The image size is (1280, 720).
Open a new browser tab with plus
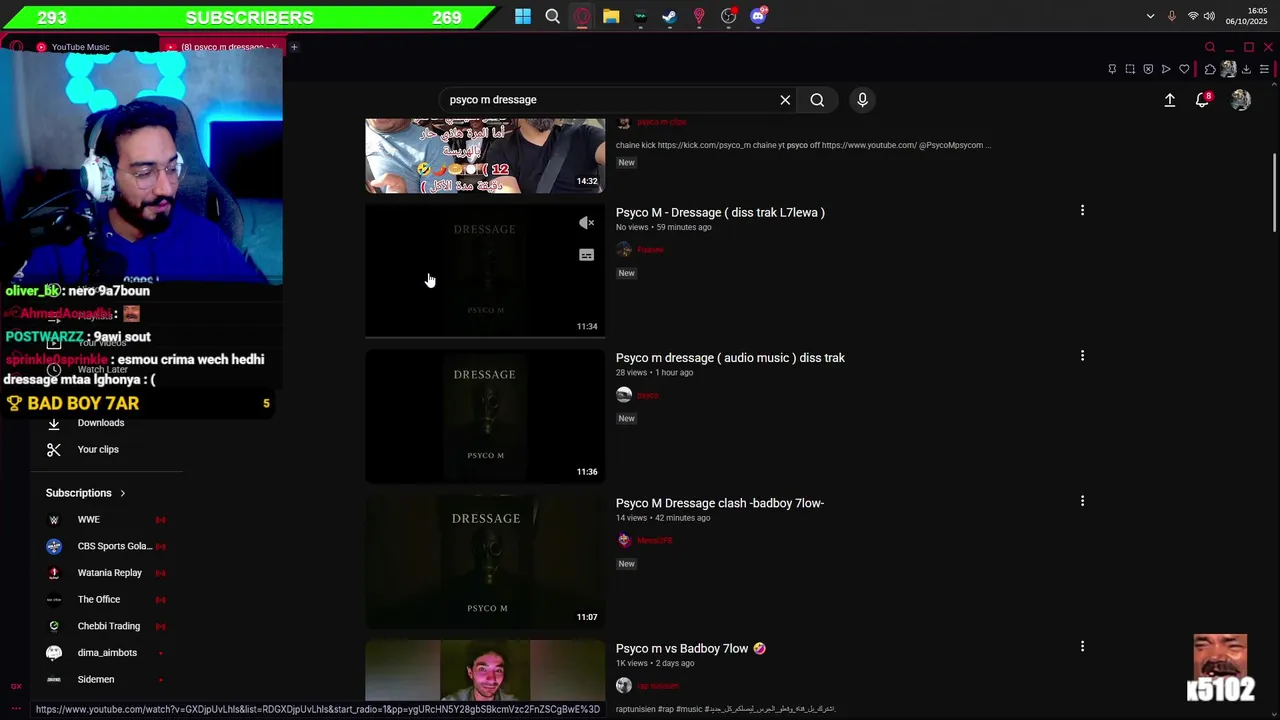tap(294, 47)
